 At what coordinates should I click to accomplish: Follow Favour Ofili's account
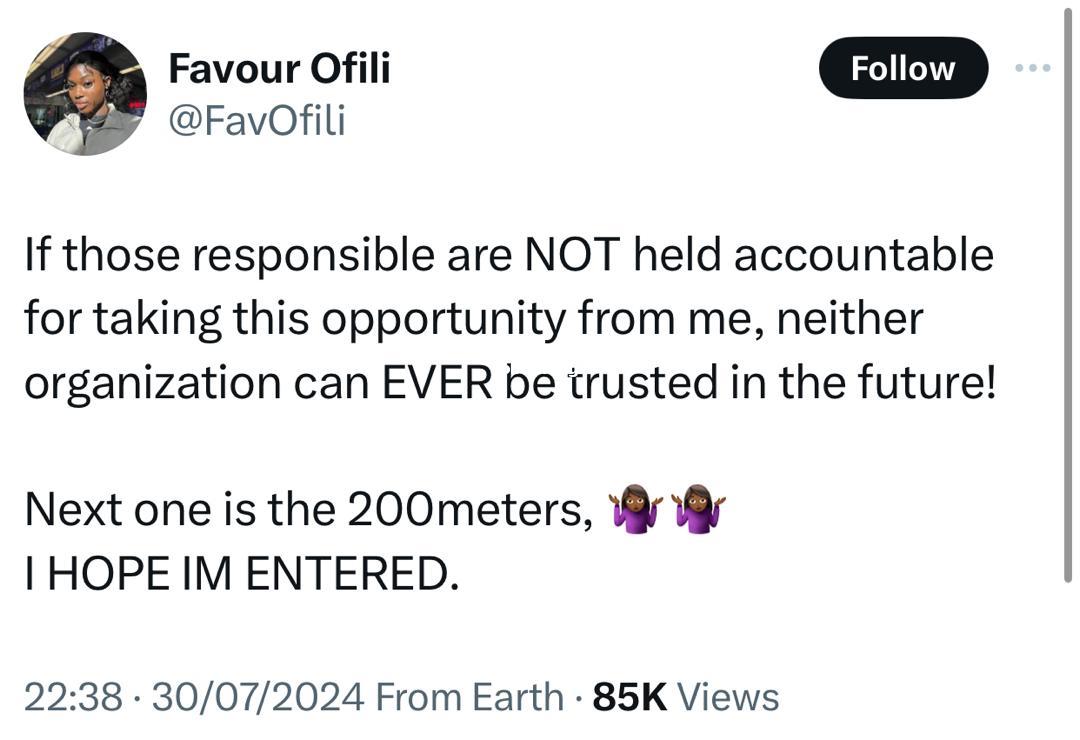coord(902,68)
